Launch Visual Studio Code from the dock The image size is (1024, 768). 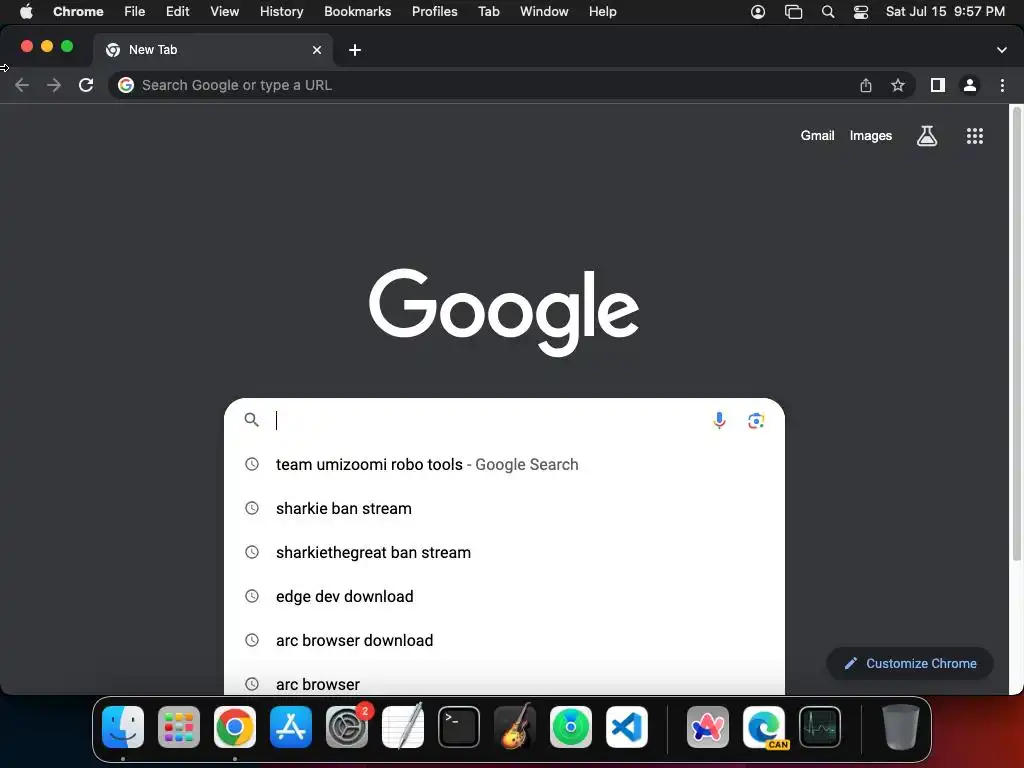pos(627,727)
